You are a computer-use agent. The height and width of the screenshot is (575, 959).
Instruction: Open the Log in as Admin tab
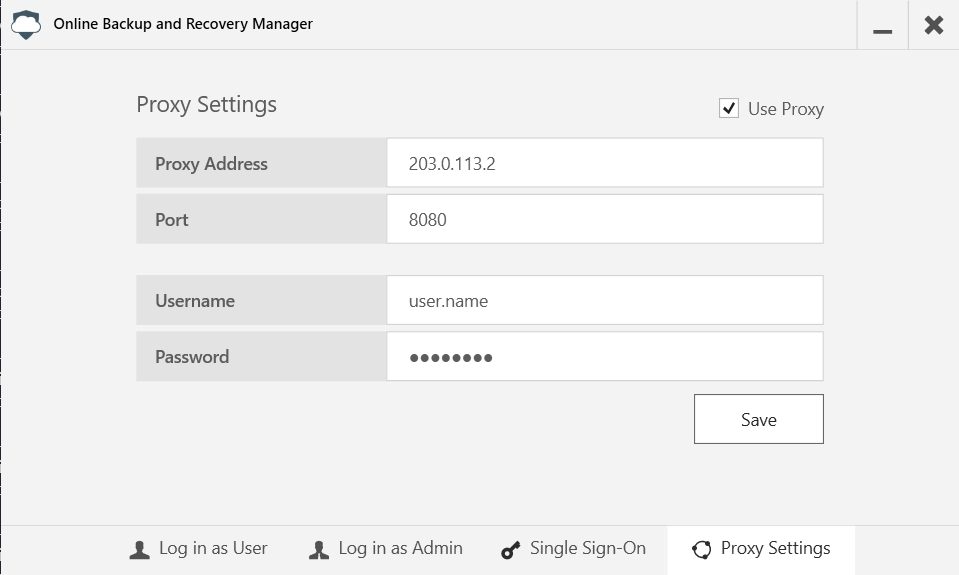click(x=385, y=549)
